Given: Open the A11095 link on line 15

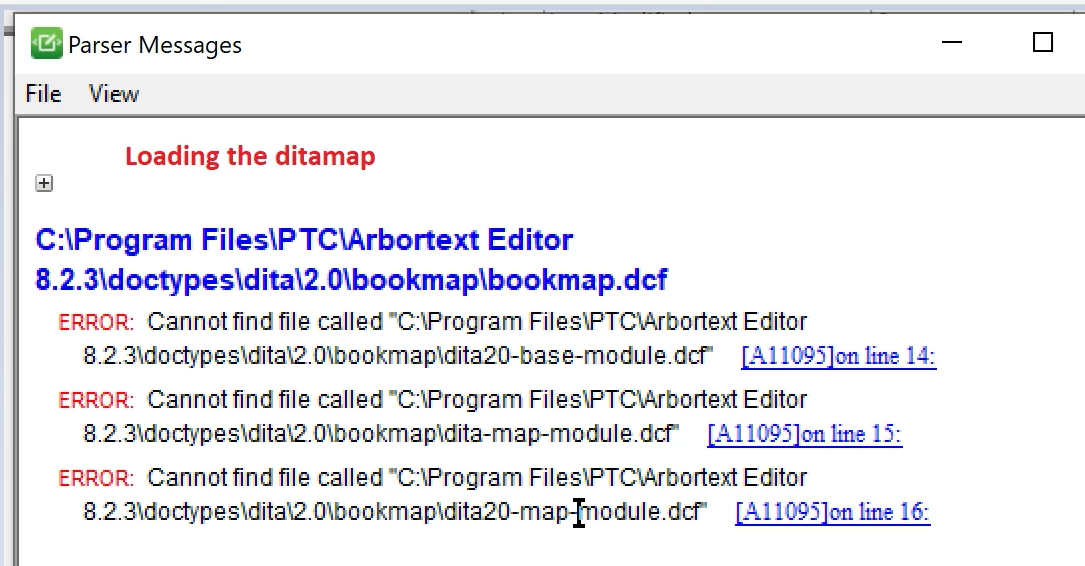Looking at the screenshot, I should click(805, 434).
